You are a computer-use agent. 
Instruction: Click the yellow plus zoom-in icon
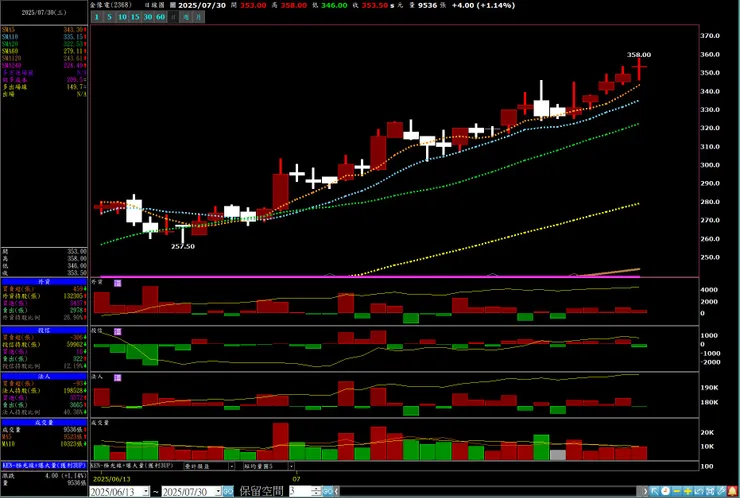688,491
